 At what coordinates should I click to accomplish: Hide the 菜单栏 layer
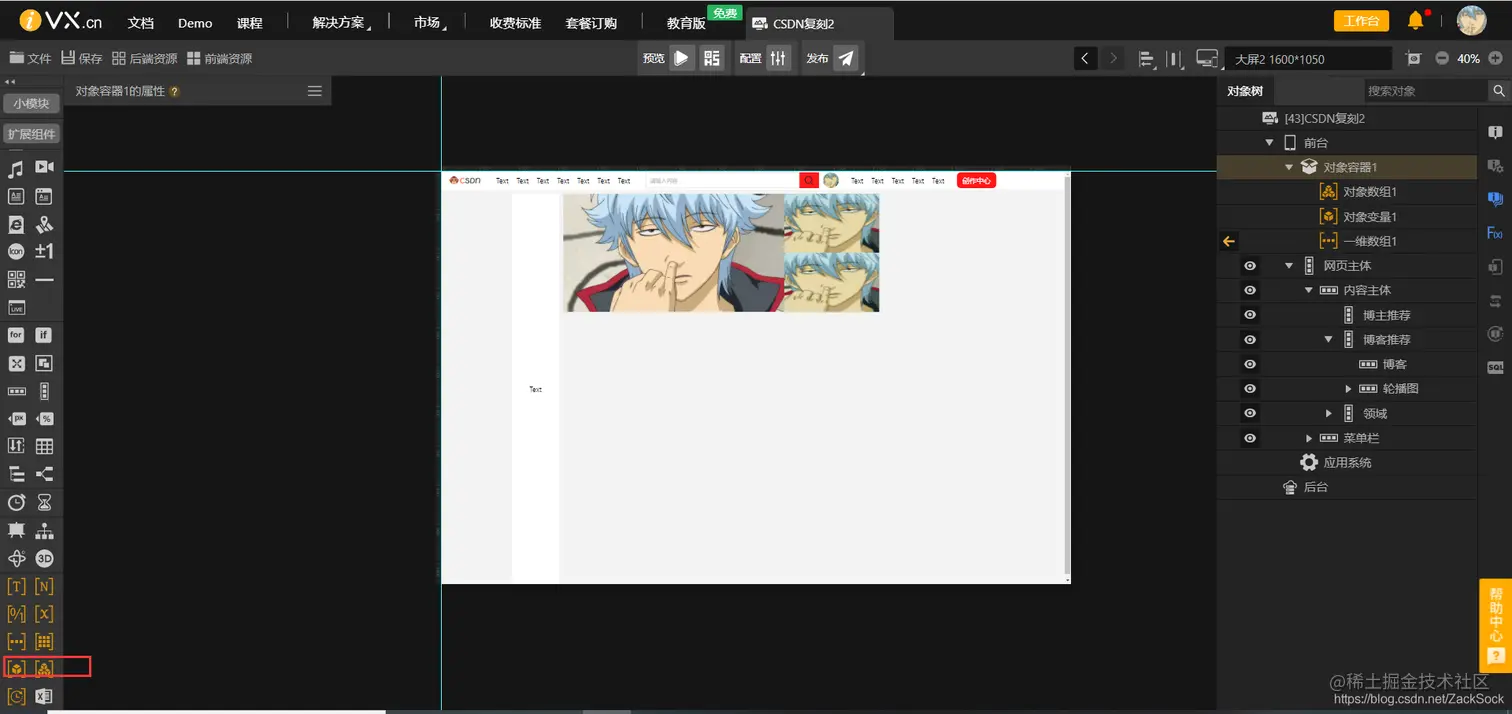pos(1249,438)
